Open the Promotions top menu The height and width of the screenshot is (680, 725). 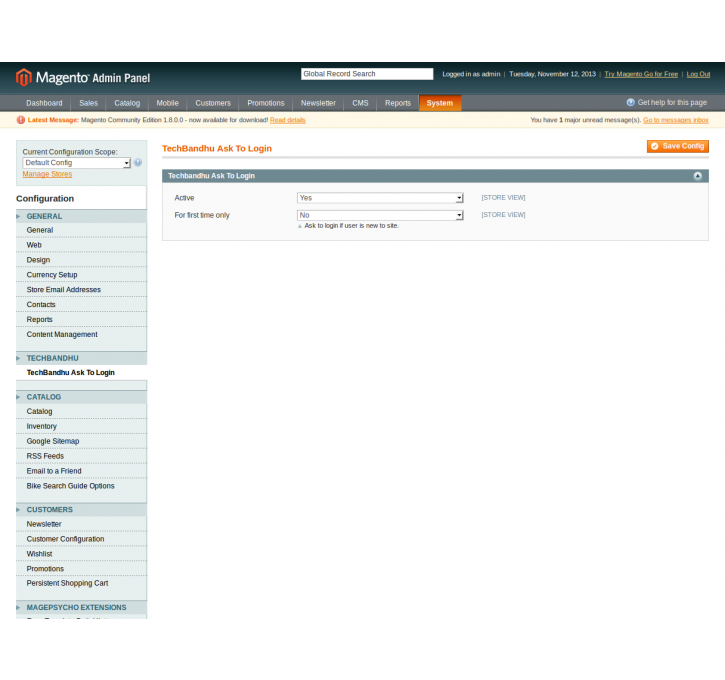pyautogui.click(x=266, y=103)
